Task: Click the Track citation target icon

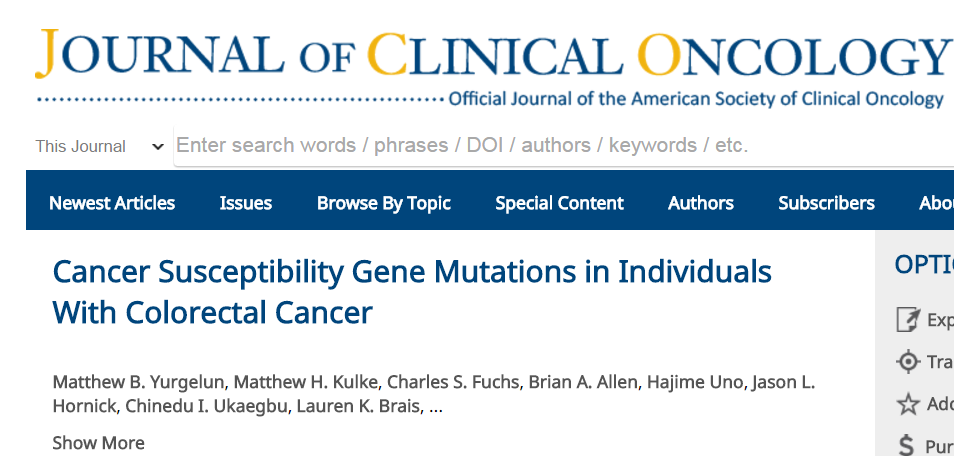Action: pyautogui.click(x=908, y=362)
